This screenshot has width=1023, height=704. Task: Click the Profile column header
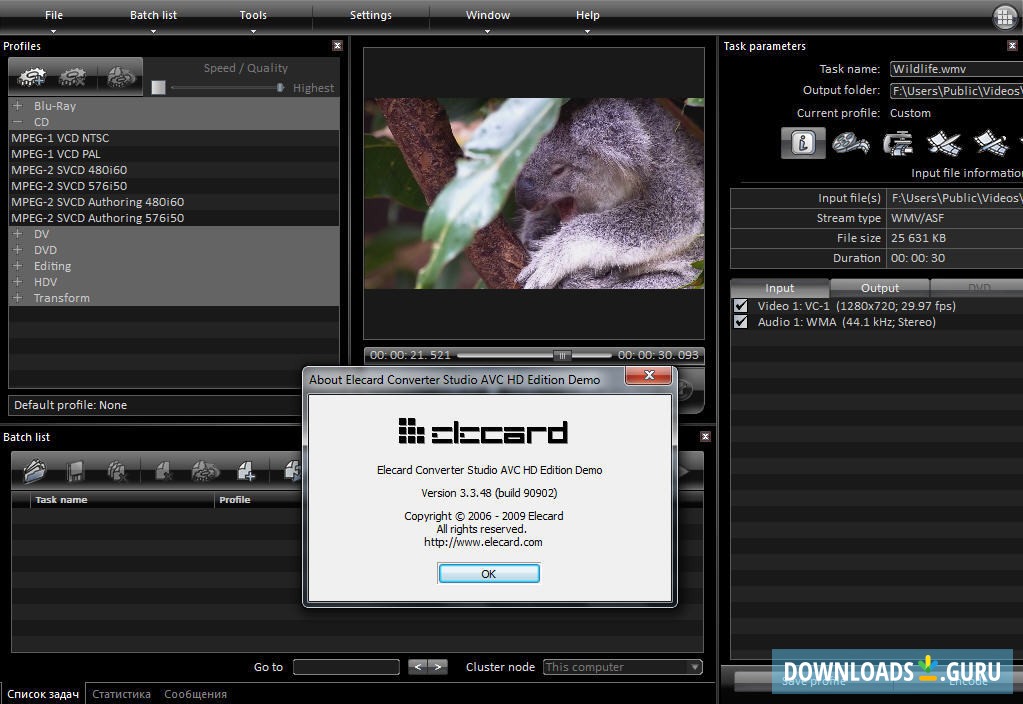click(258, 500)
